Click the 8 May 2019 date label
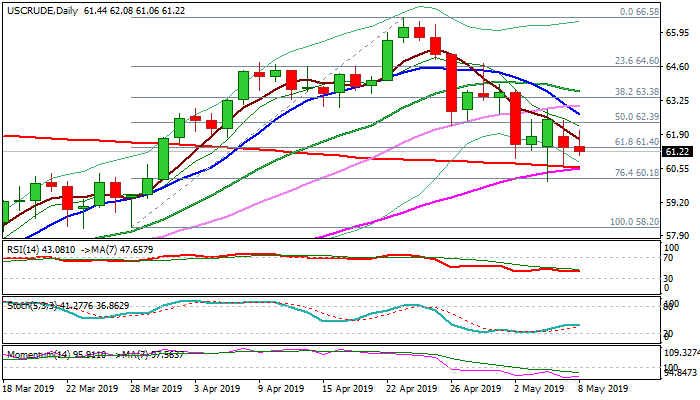Viewport: 700px width, 400px height. point(607,390)
